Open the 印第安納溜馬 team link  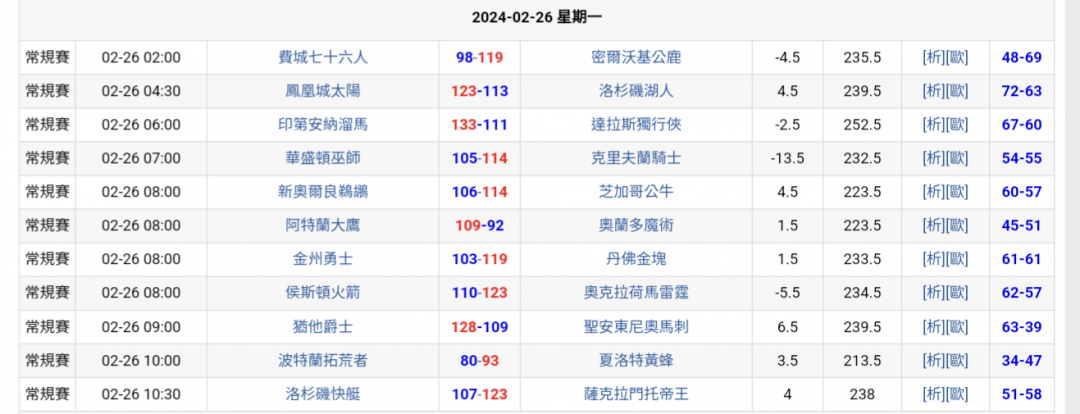click(x=323, y=125)
